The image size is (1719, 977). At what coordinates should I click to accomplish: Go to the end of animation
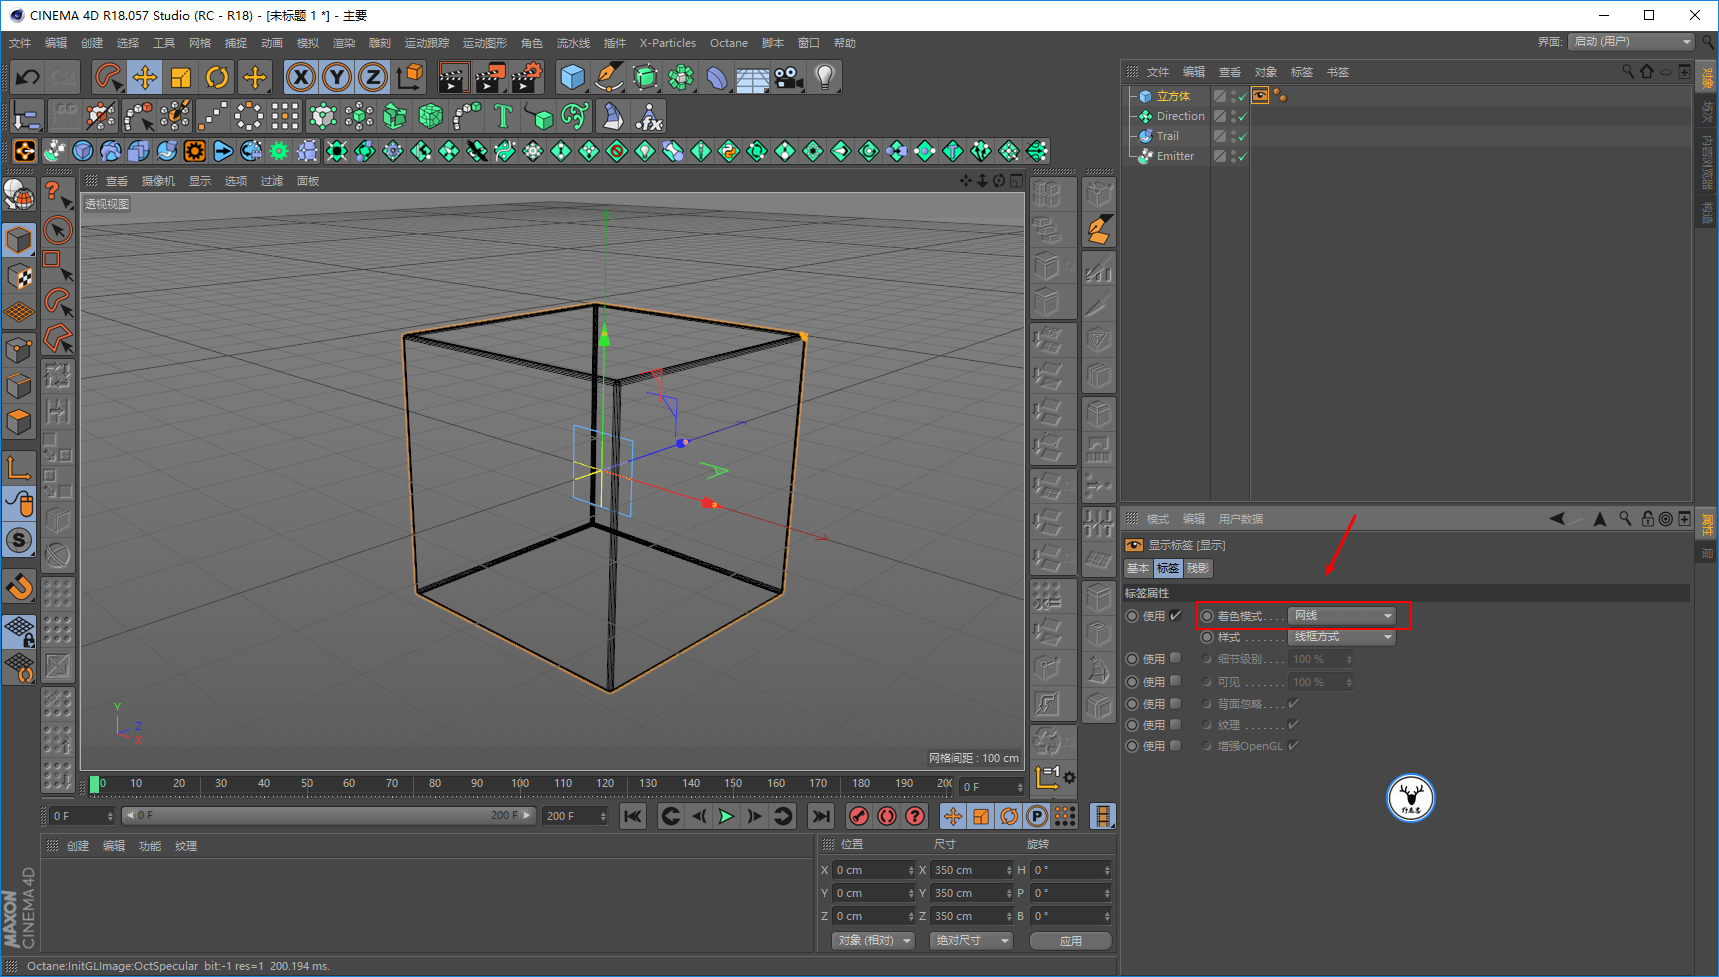821,817
